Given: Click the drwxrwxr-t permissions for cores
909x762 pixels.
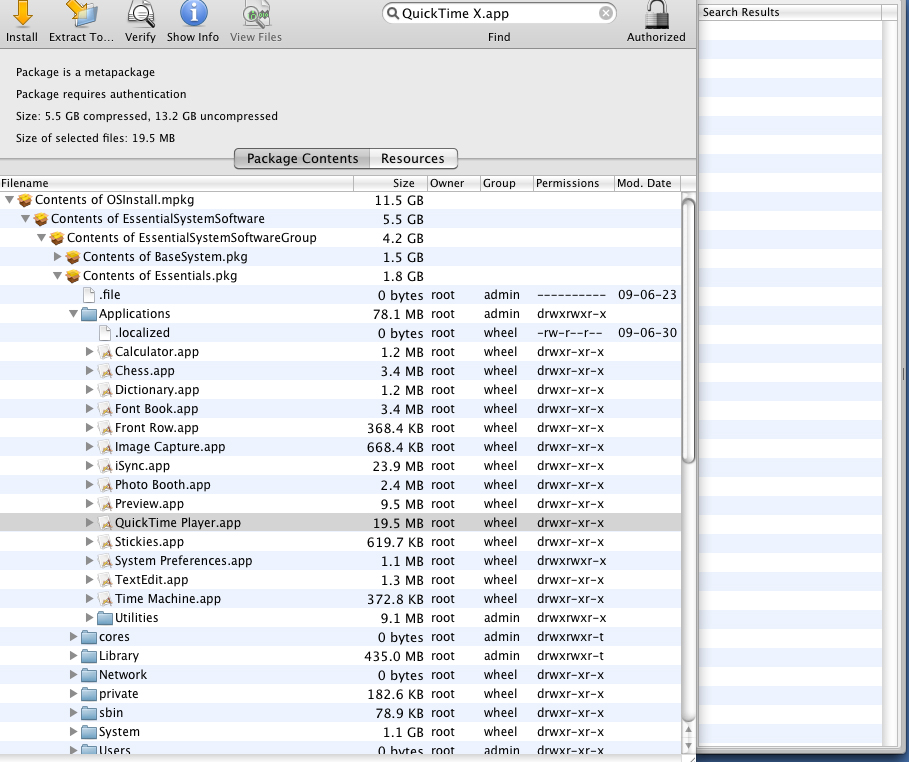Looking at the screenshot, I should tap(570, 637).
